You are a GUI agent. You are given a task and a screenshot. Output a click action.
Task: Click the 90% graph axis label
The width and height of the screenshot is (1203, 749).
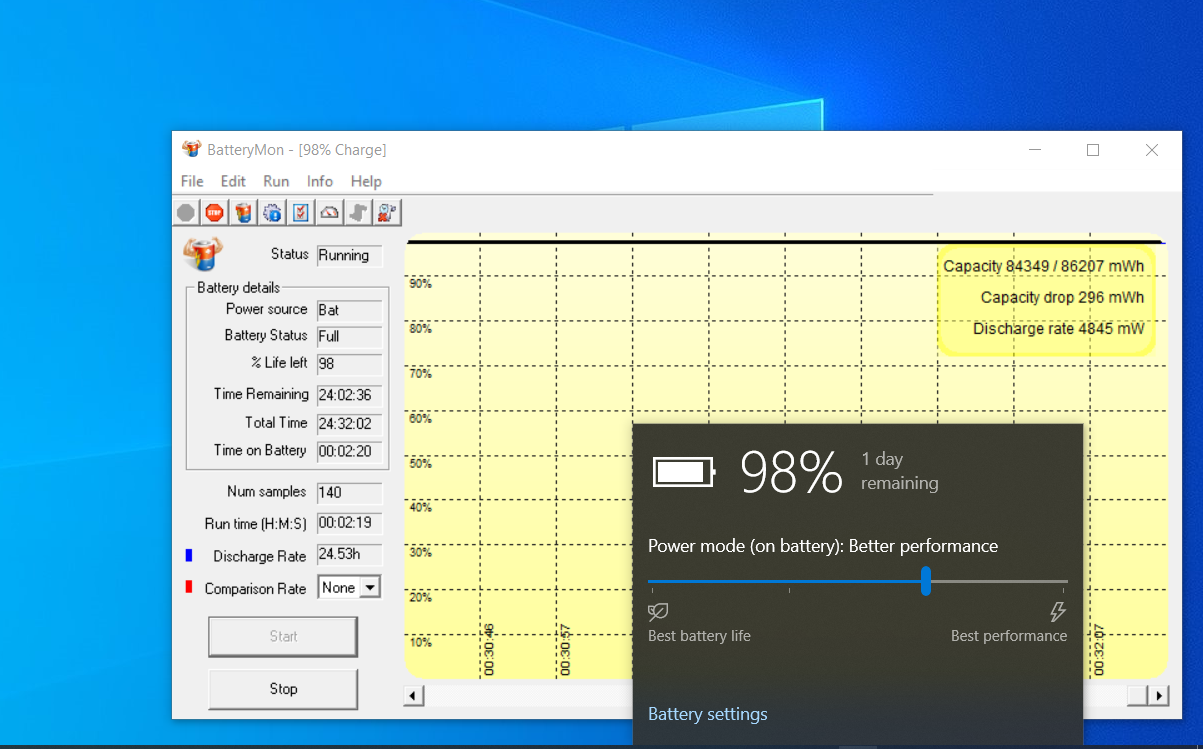[420, 284]
